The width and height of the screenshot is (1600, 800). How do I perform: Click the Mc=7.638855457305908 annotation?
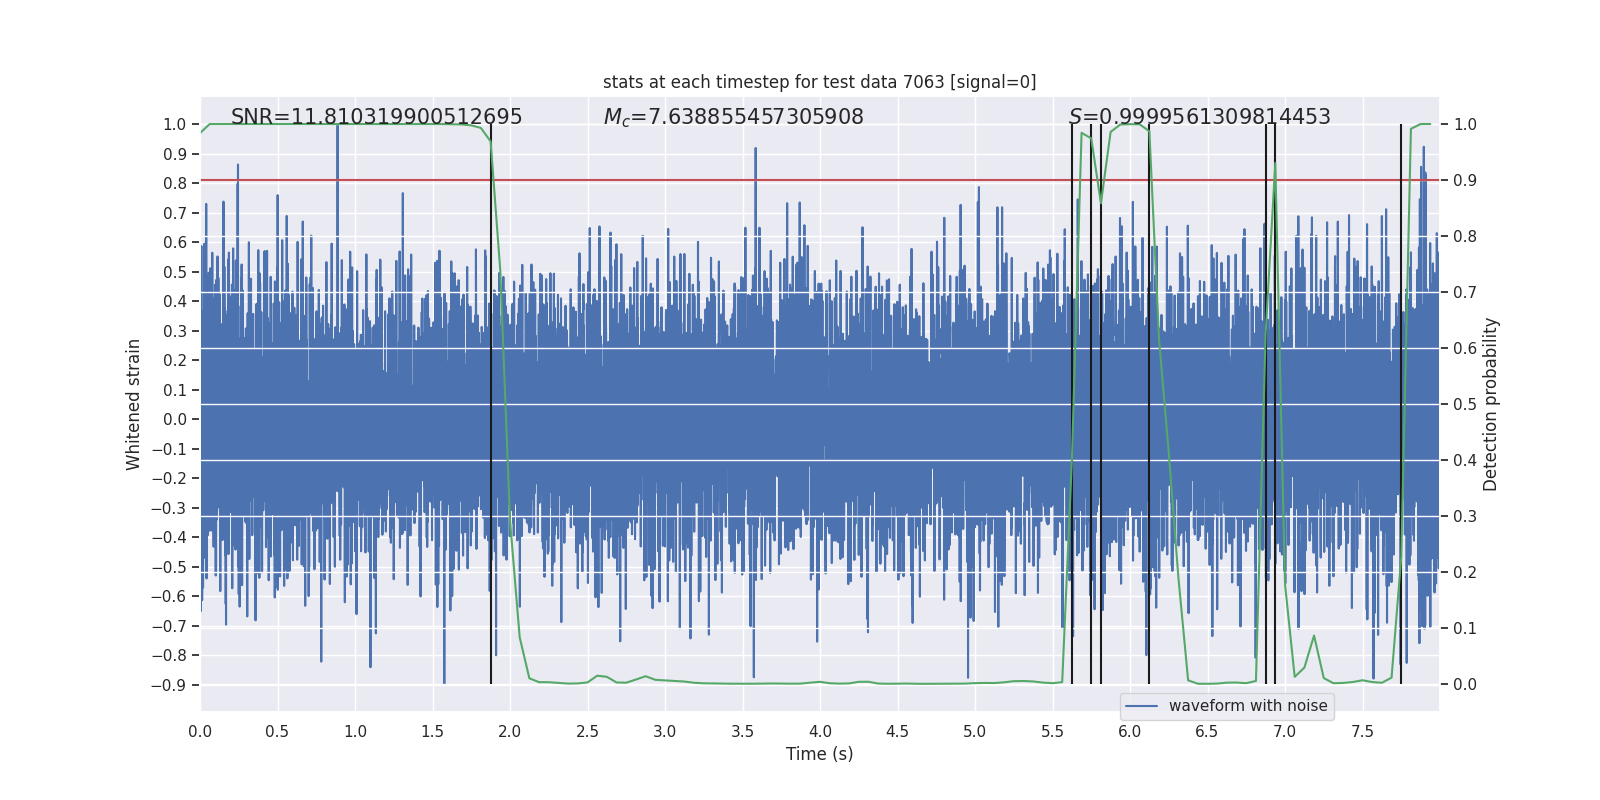click(x=733, y=117)
